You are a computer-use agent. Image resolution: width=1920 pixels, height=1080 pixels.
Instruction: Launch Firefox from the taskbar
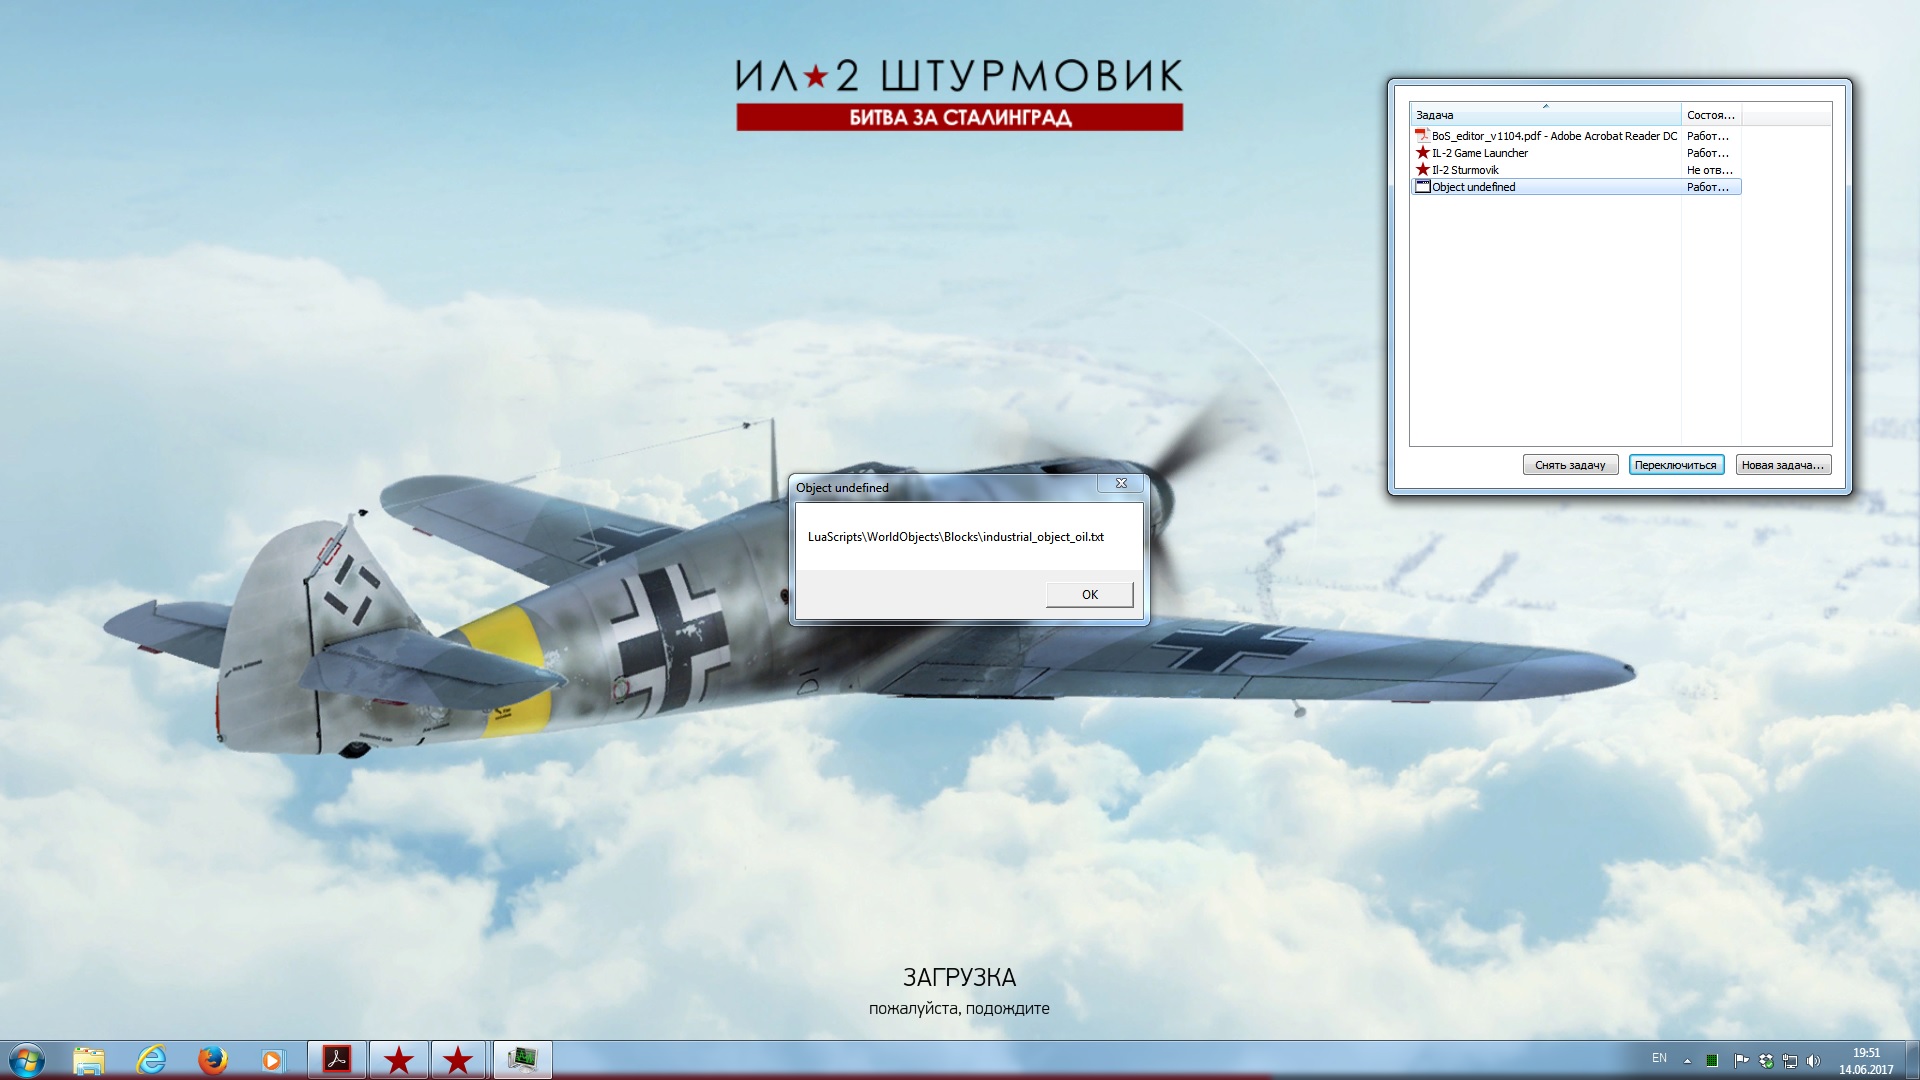click(212, 1060)
